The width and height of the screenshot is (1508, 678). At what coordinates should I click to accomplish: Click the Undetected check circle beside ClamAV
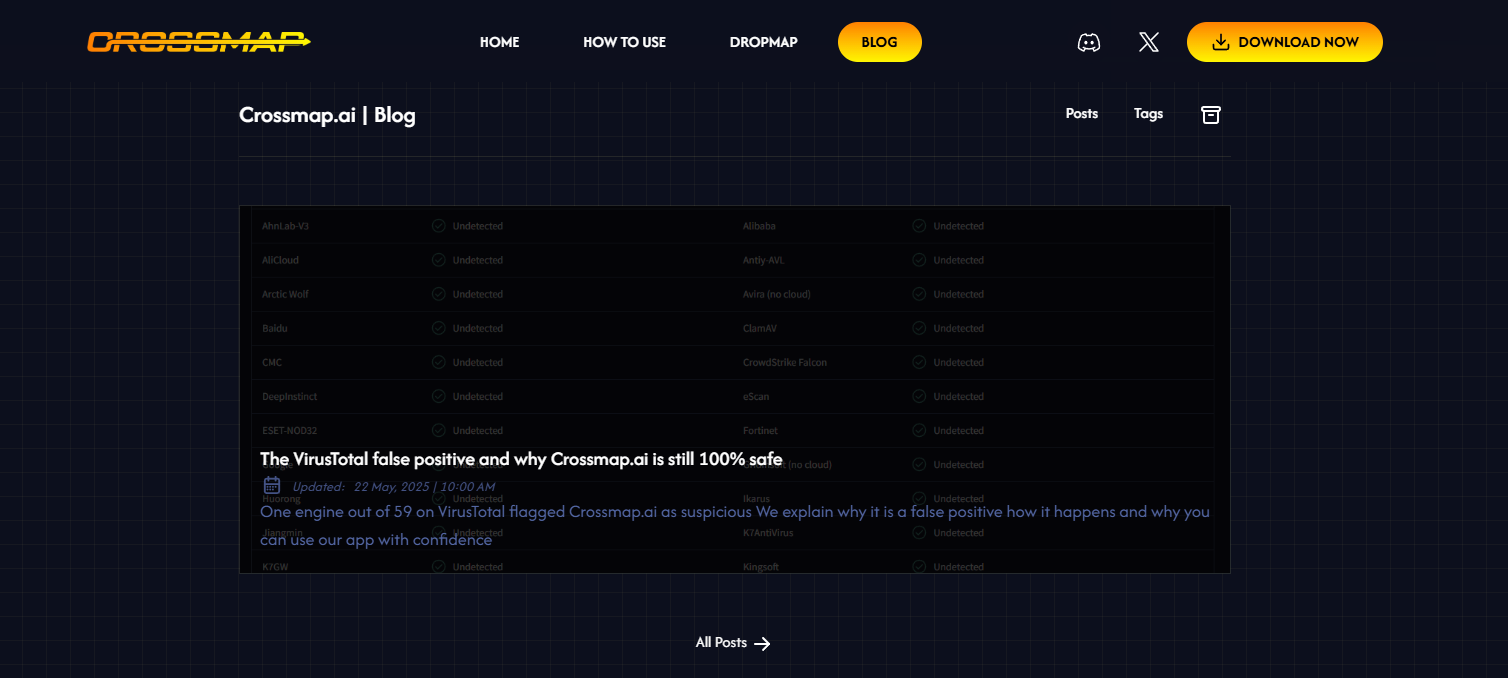click(x=919, y=328)
